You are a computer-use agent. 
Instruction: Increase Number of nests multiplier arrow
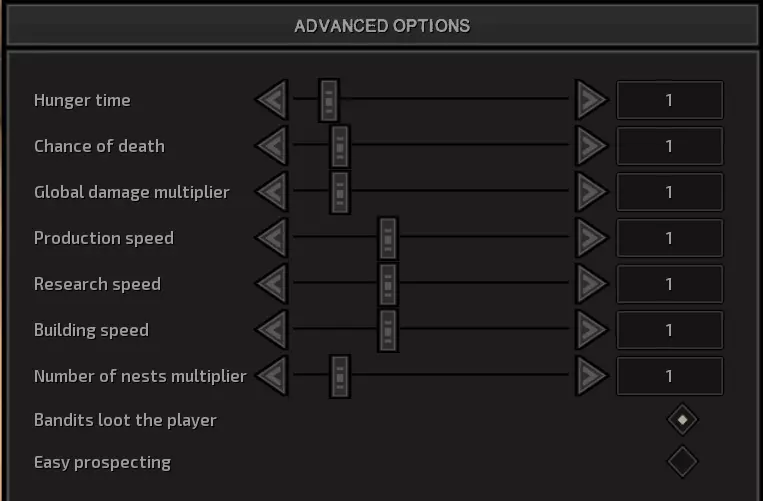coord(591,376)
